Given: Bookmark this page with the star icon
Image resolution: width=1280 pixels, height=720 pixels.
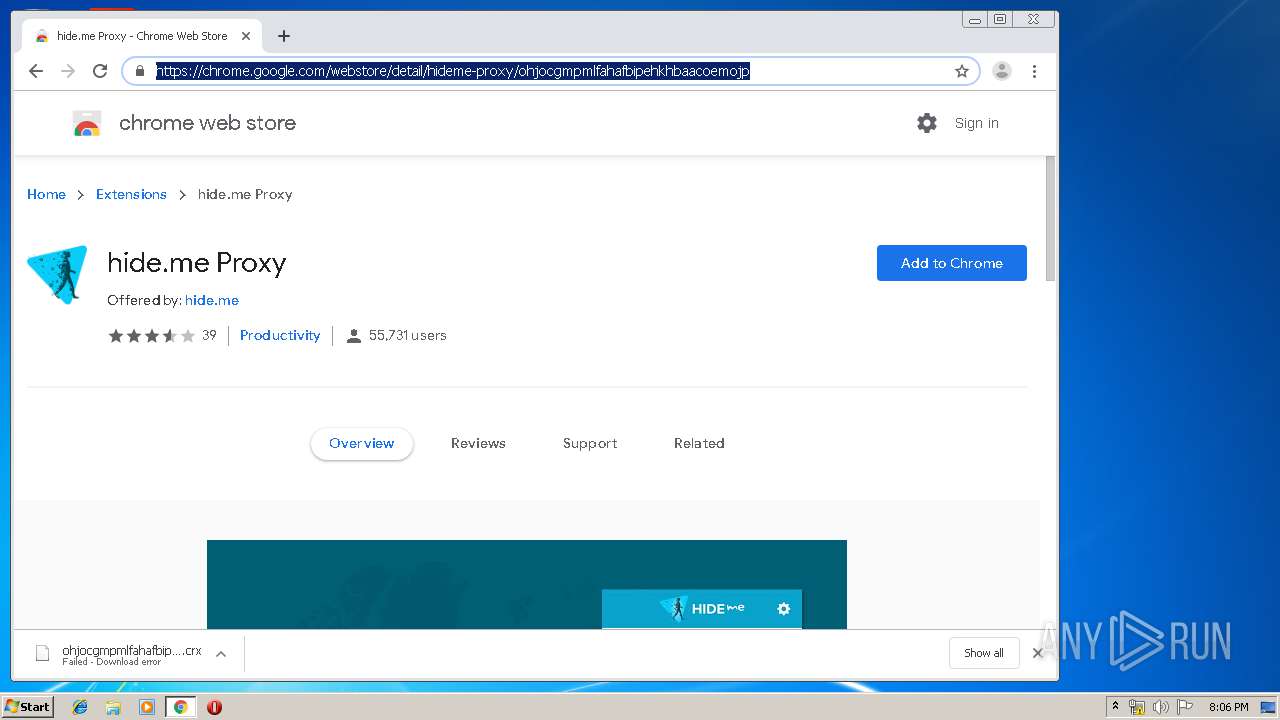Looking at the screenshot, I should tap(962, 71).
